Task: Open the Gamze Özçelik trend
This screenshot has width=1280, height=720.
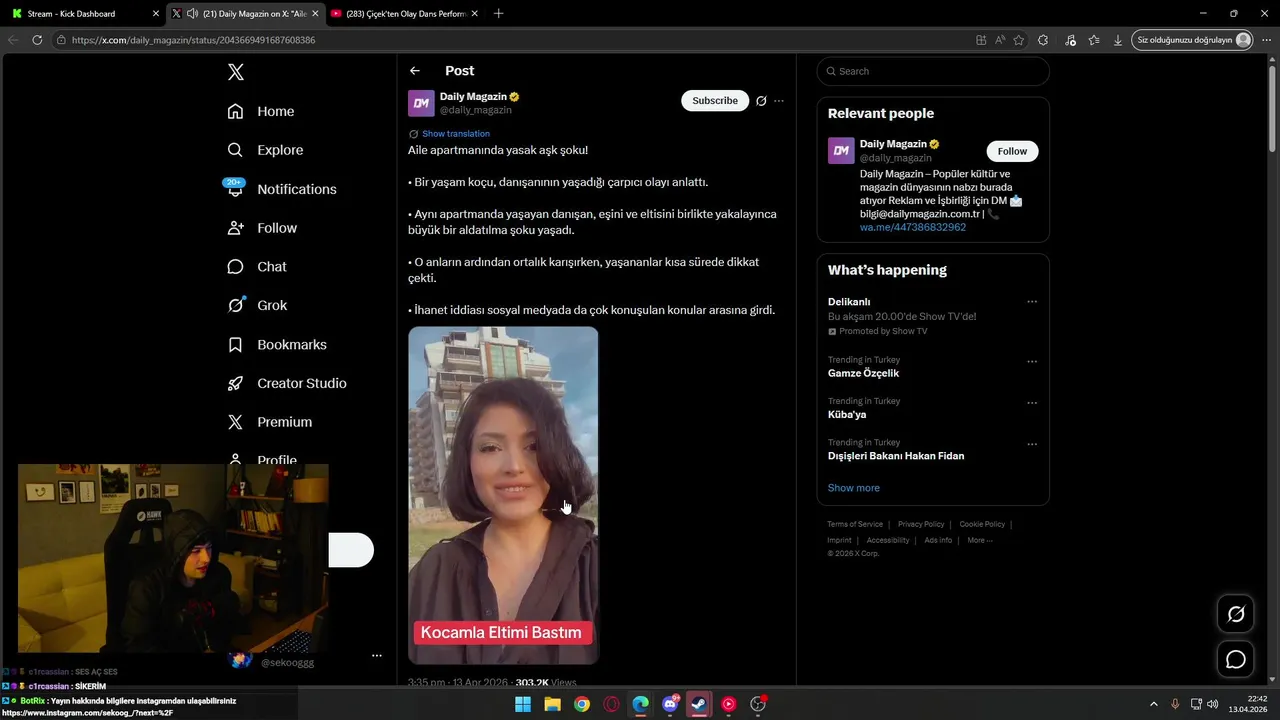Action: [x=863, y=373]
